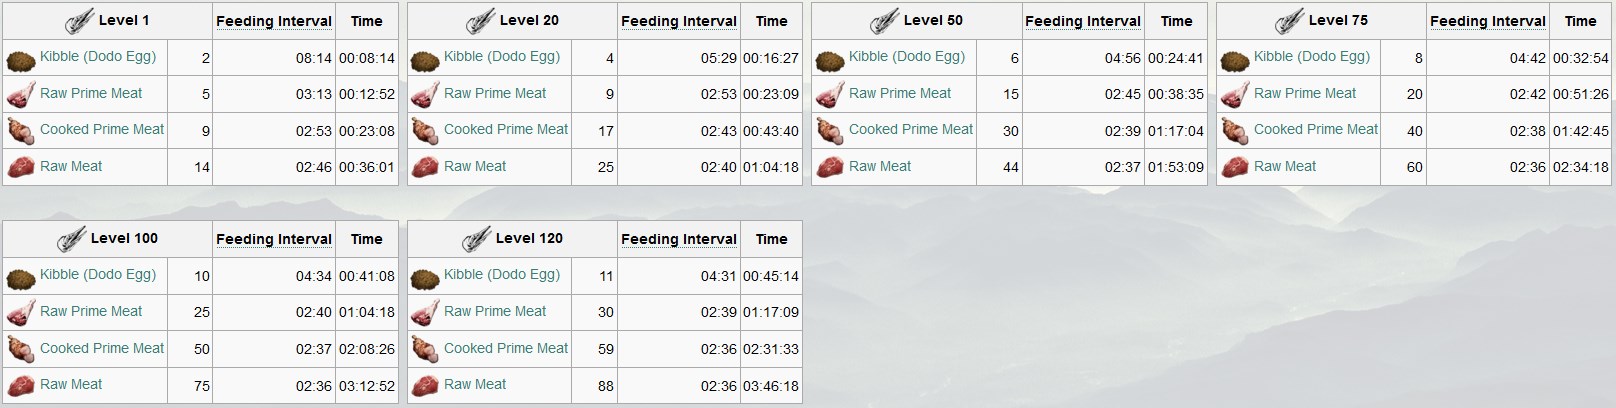Click Raw Meat icon in Level 75 table
This screenshot has width=1616, height=408.
1235,167
